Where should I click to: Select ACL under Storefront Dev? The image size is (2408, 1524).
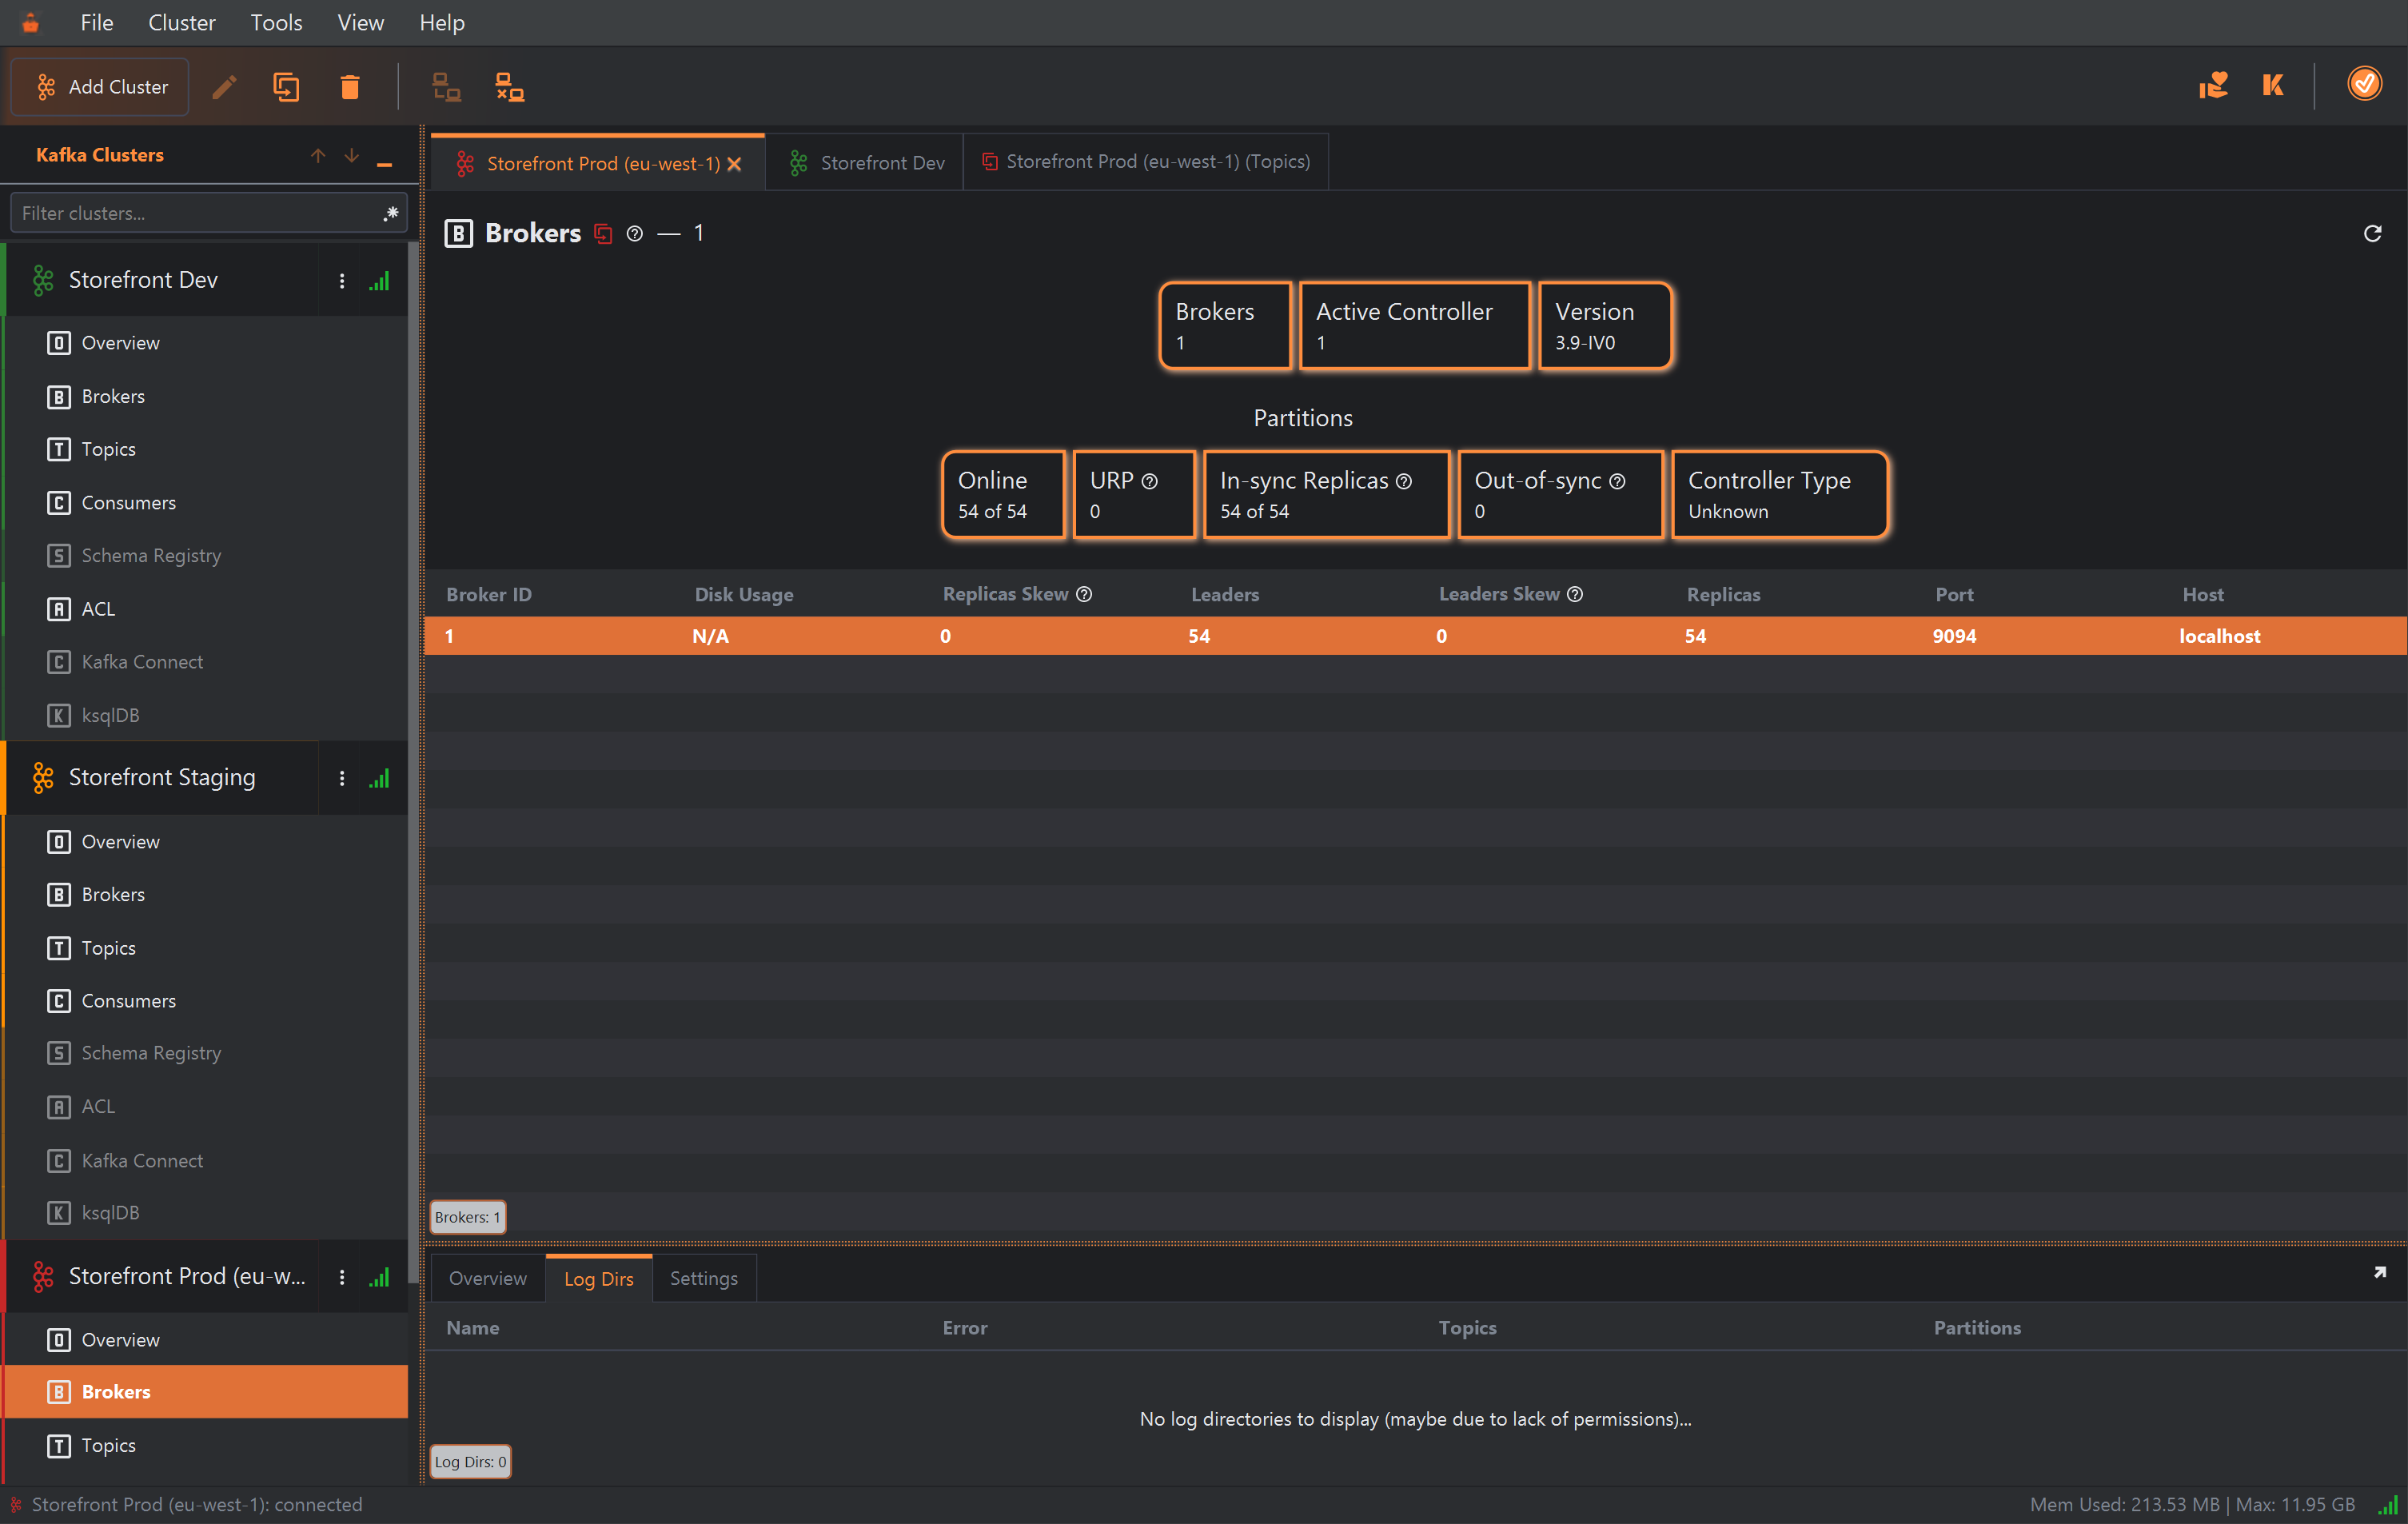tap(205, 608)
